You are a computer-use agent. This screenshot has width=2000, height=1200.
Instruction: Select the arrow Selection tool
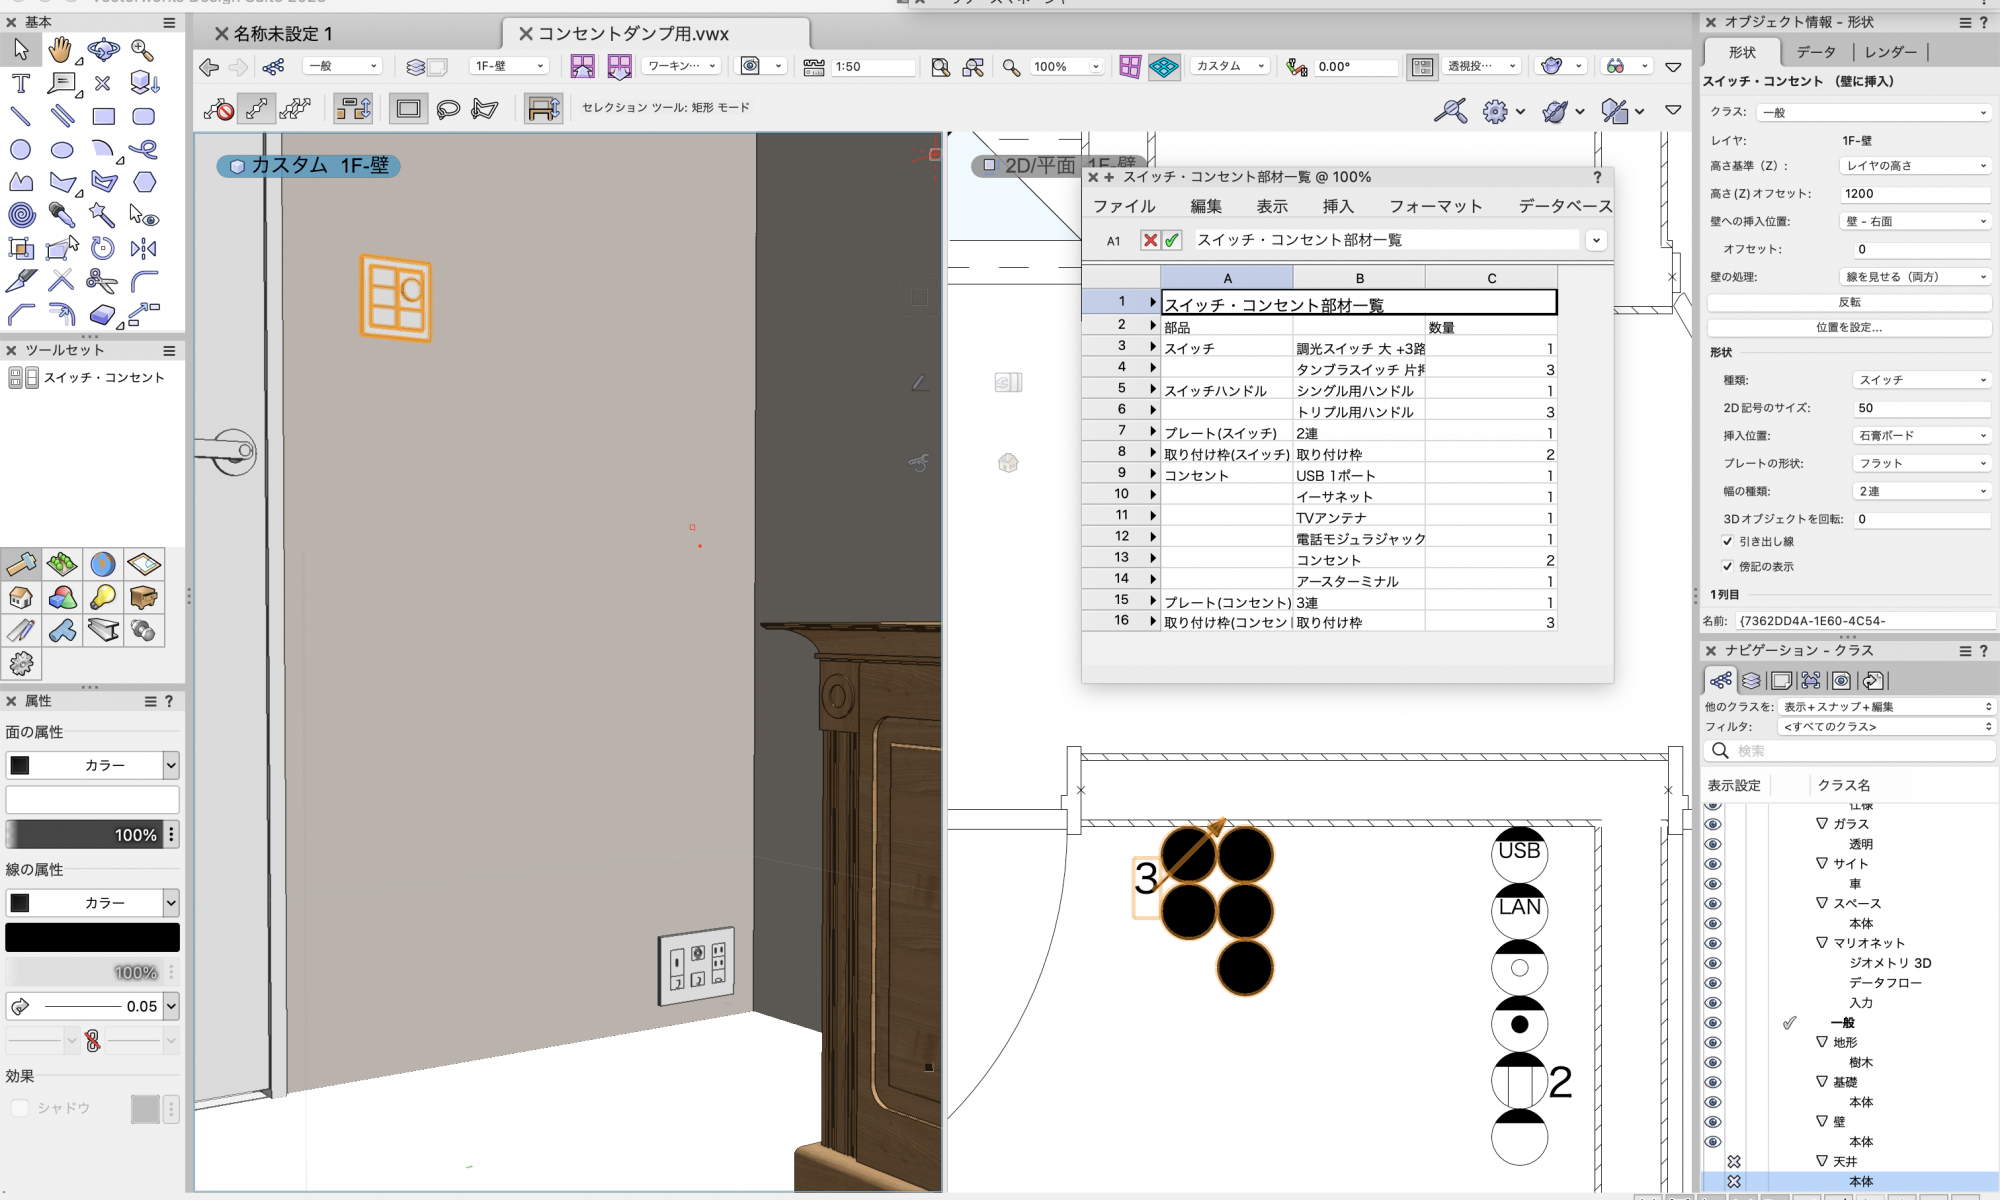point(21,49)
